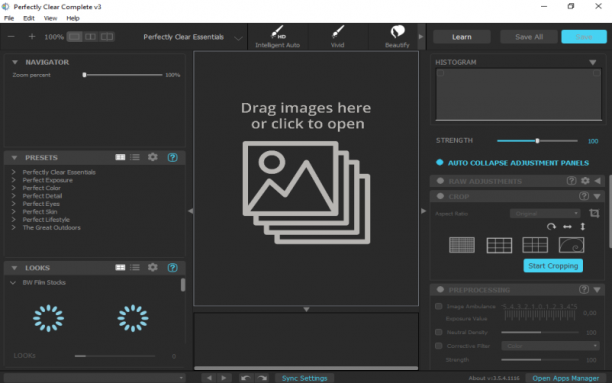This screenshot has height=383, width=612.
Task: Switch Looks panel to grid view
Action: pyautogui.click(x=120, y=267)
